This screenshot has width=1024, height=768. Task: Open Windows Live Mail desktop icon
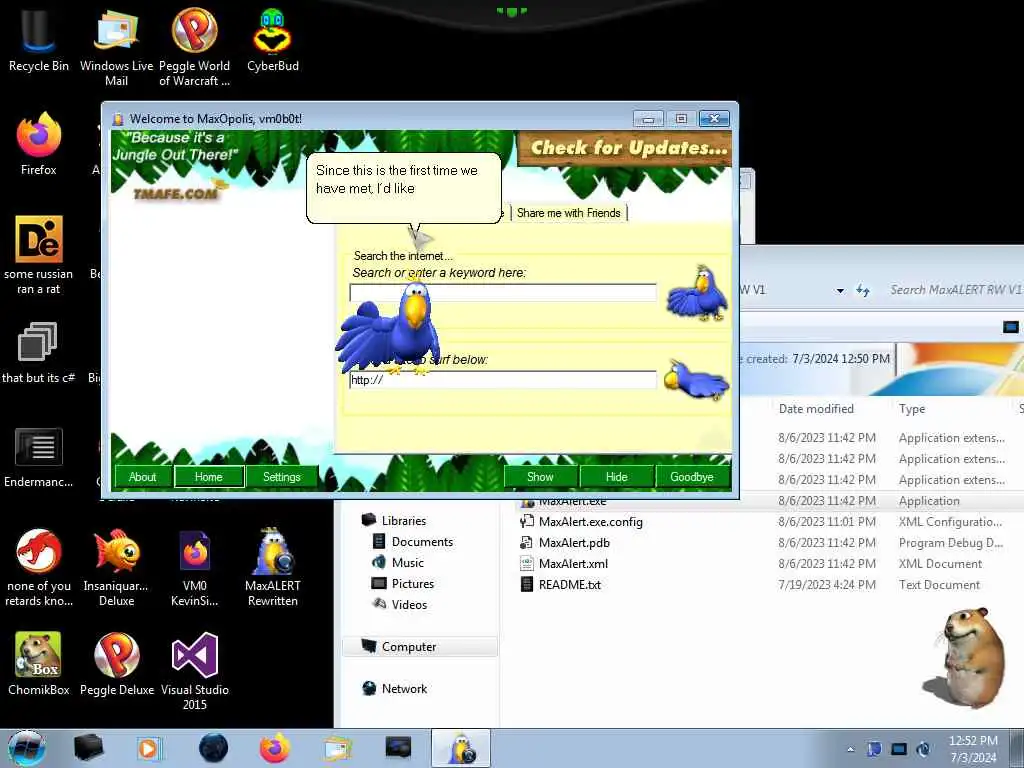click(x=116, y=47)
